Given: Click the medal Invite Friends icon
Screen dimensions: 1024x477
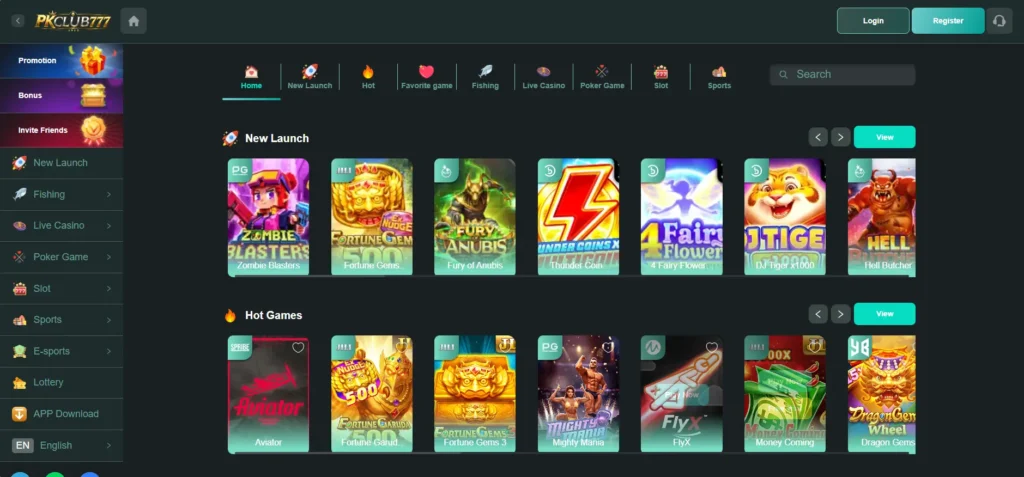Looking at the screenshot, I should (93, 130).
